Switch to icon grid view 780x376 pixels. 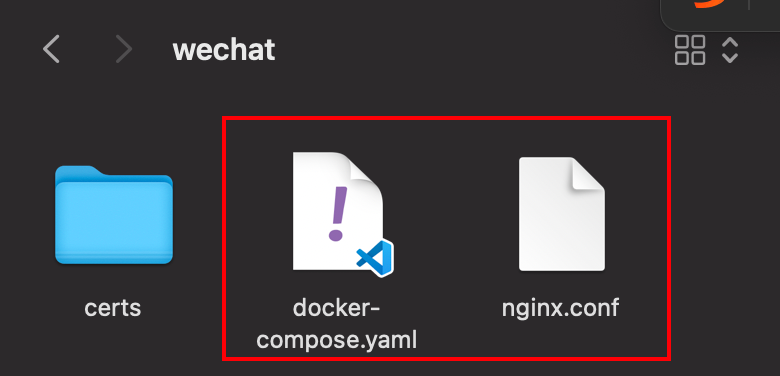689,50
